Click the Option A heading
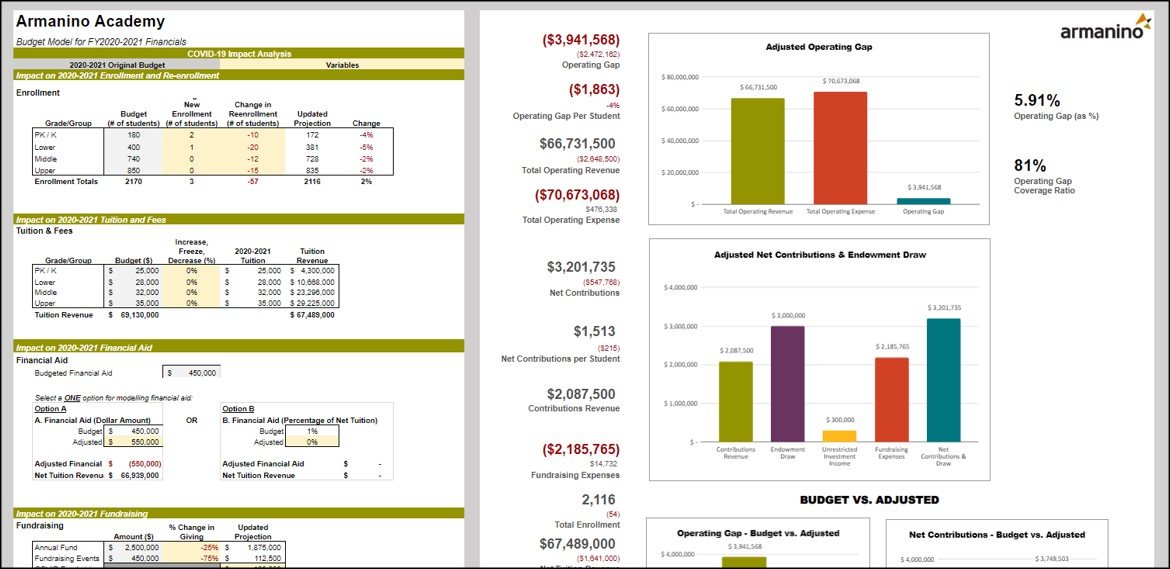The image size is (1170, 569). click(x=51, y=409)
